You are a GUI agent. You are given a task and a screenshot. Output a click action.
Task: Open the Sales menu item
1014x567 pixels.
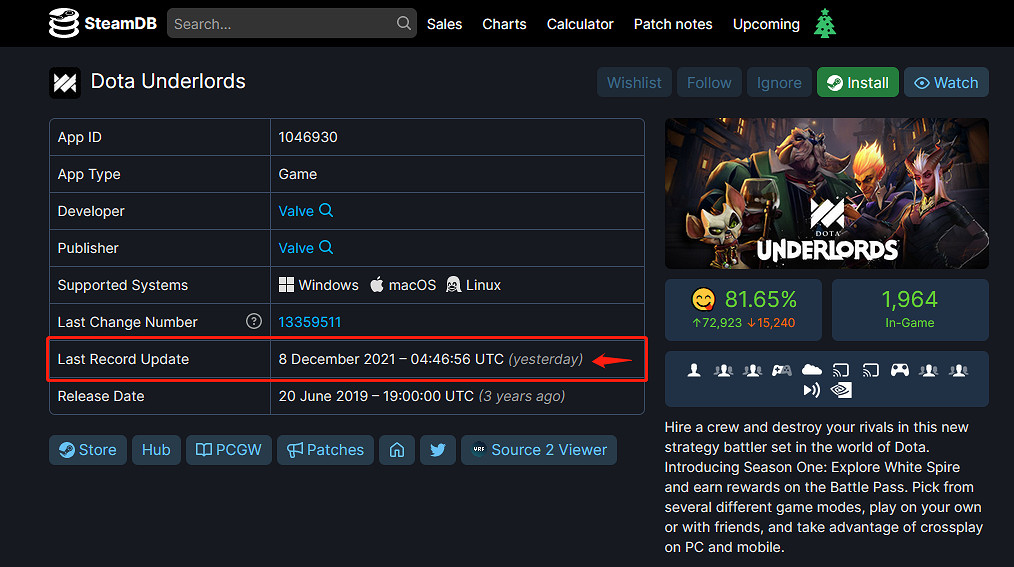(444, 24)
